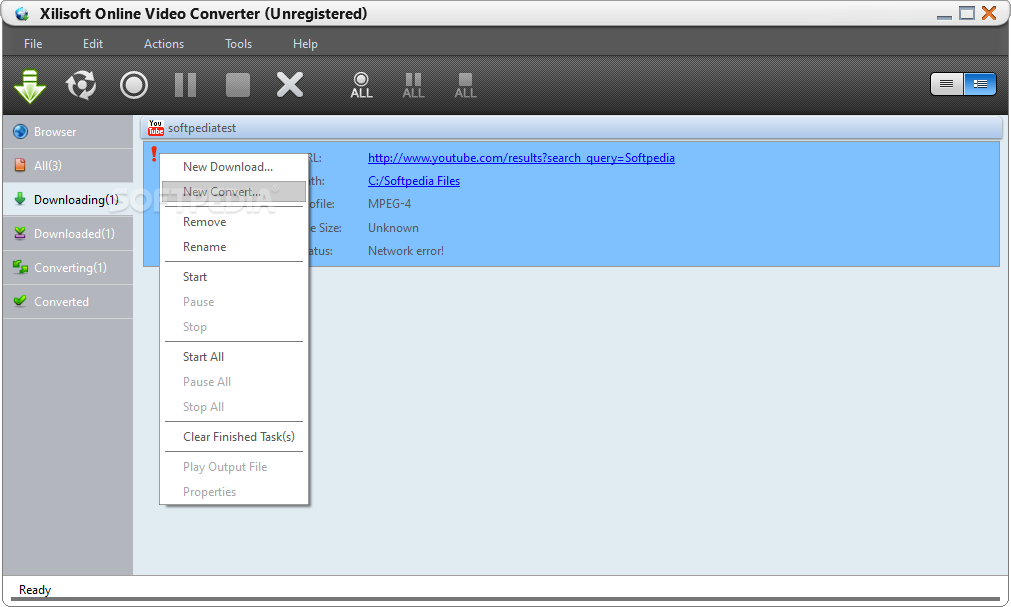This screenshot has height=607, width=1011.
Task: Click the Pause toolbar icon
Action: click(x=186, y=85)
